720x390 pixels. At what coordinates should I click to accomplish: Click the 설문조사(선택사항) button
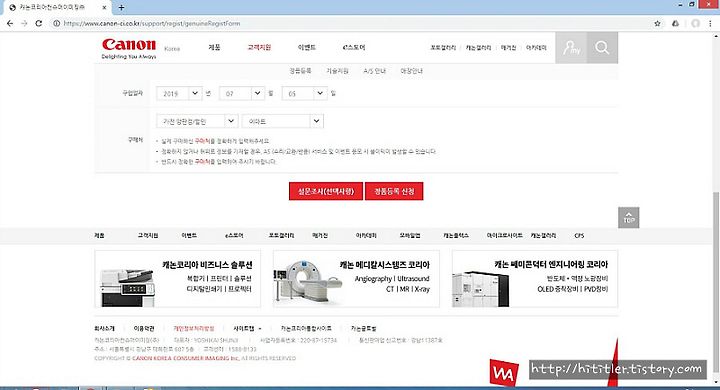326,191
